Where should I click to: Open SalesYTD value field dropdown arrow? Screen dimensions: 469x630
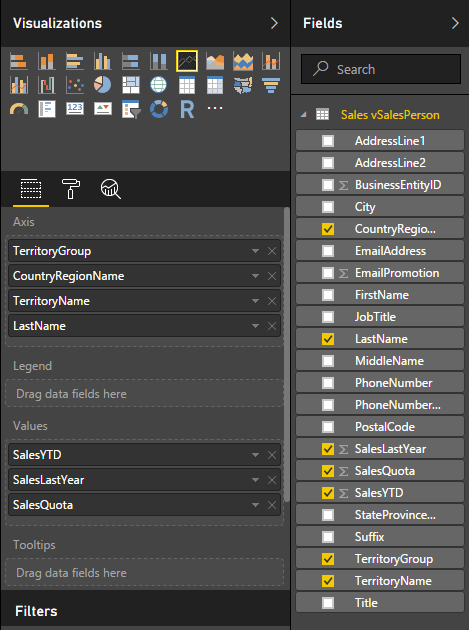click(x=255, y=455)
